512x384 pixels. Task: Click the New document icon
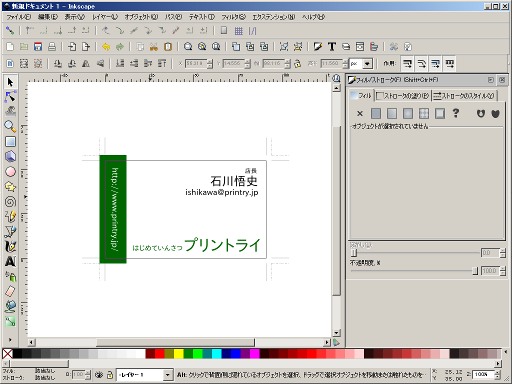[10, 47]
